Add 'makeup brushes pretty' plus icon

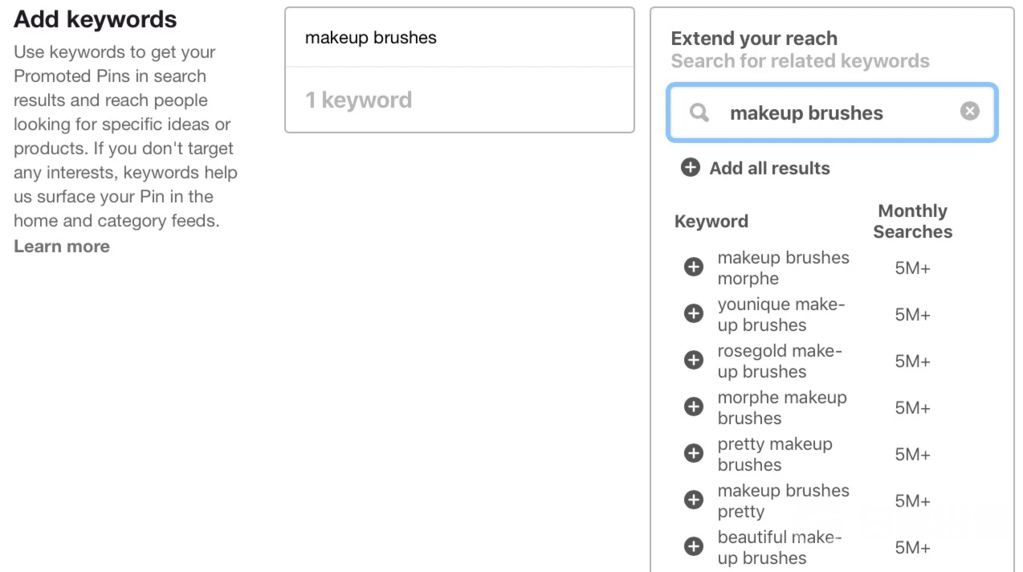coord(693,500)
